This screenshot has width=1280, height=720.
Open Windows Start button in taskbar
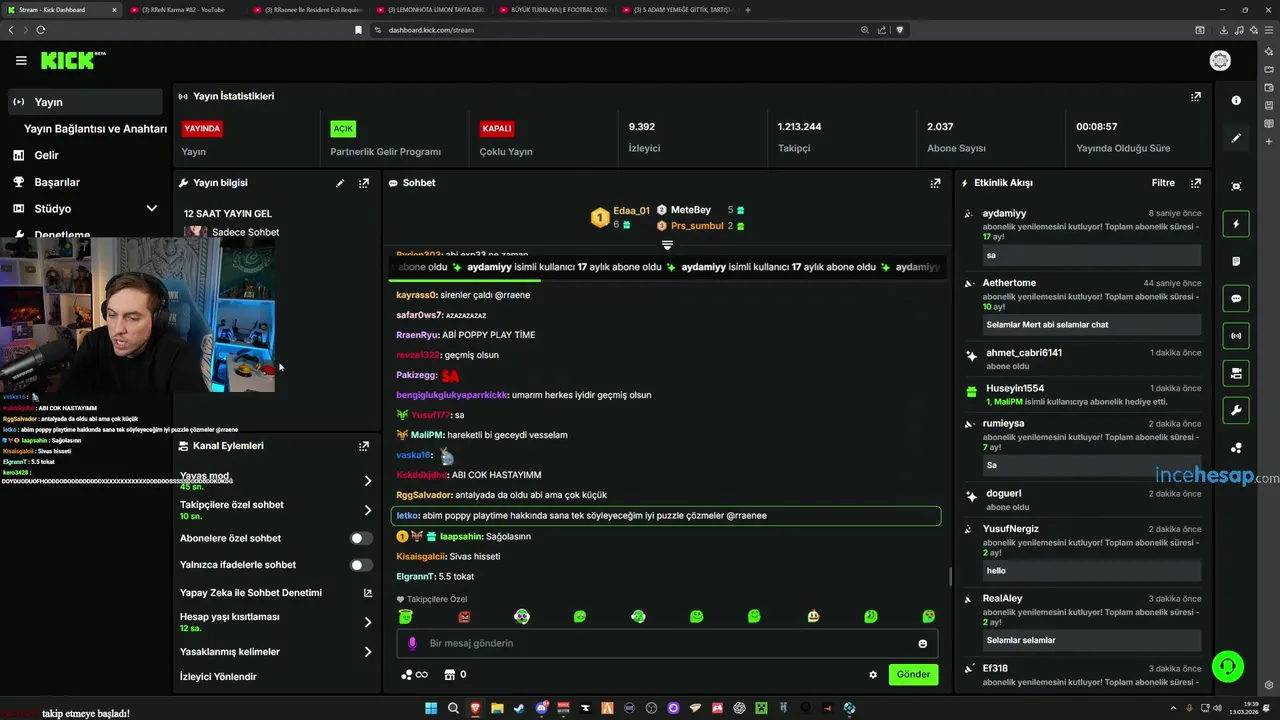tap(431, 708)
